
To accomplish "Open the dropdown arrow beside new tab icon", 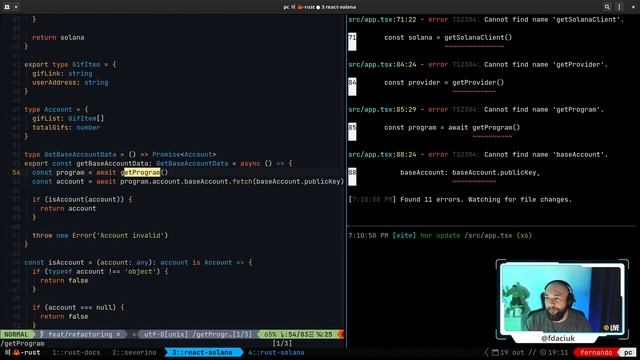I will tap(16, 7).
